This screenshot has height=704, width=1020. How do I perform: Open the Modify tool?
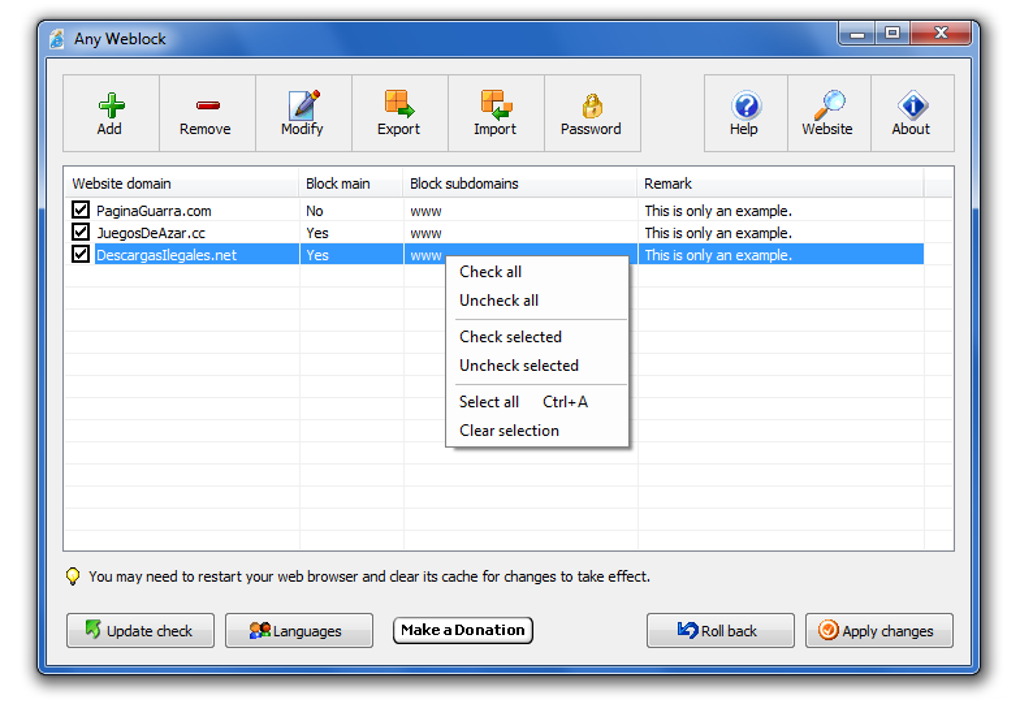[x=303, y=113]
